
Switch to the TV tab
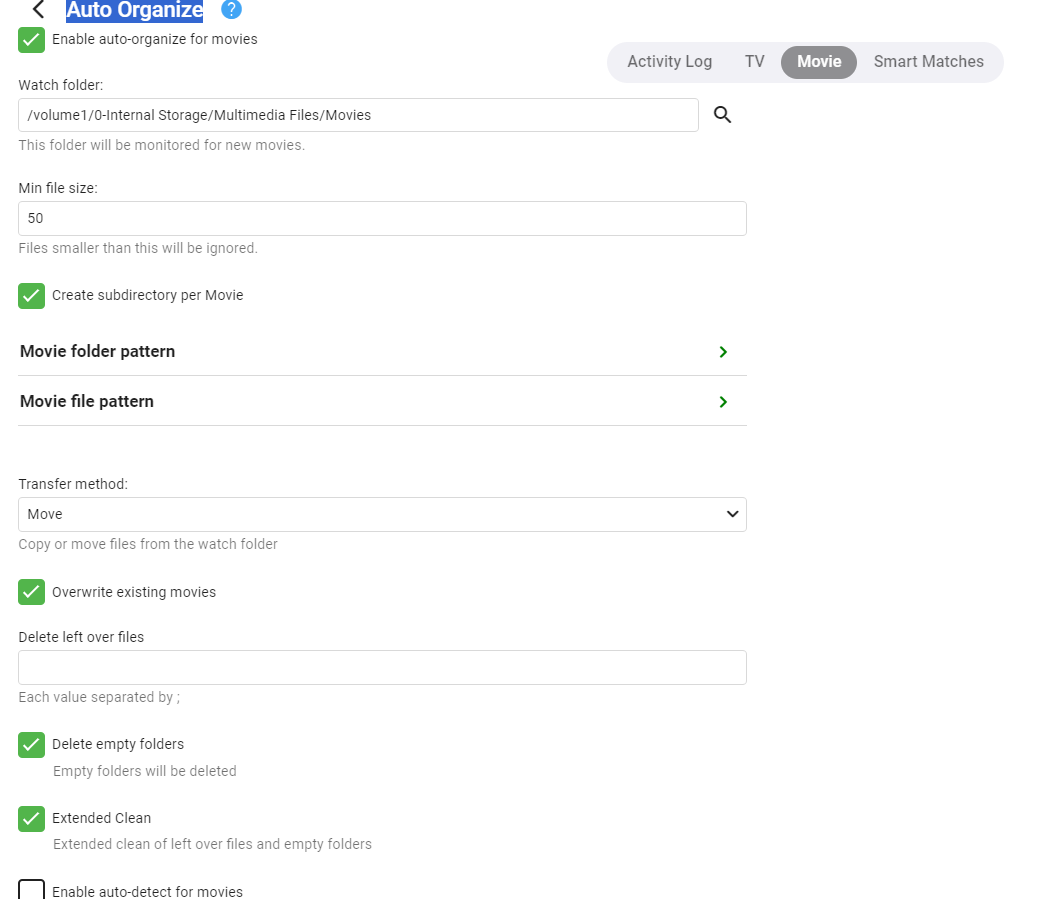pyautogui.click(x=754, y=62)
